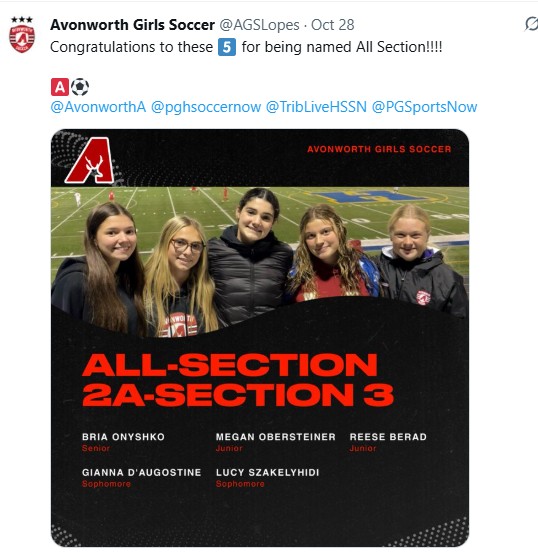Select the Avonworth Girls Soccer header in graphic
Screen dimensions: 538x552
tap(379, 149)
